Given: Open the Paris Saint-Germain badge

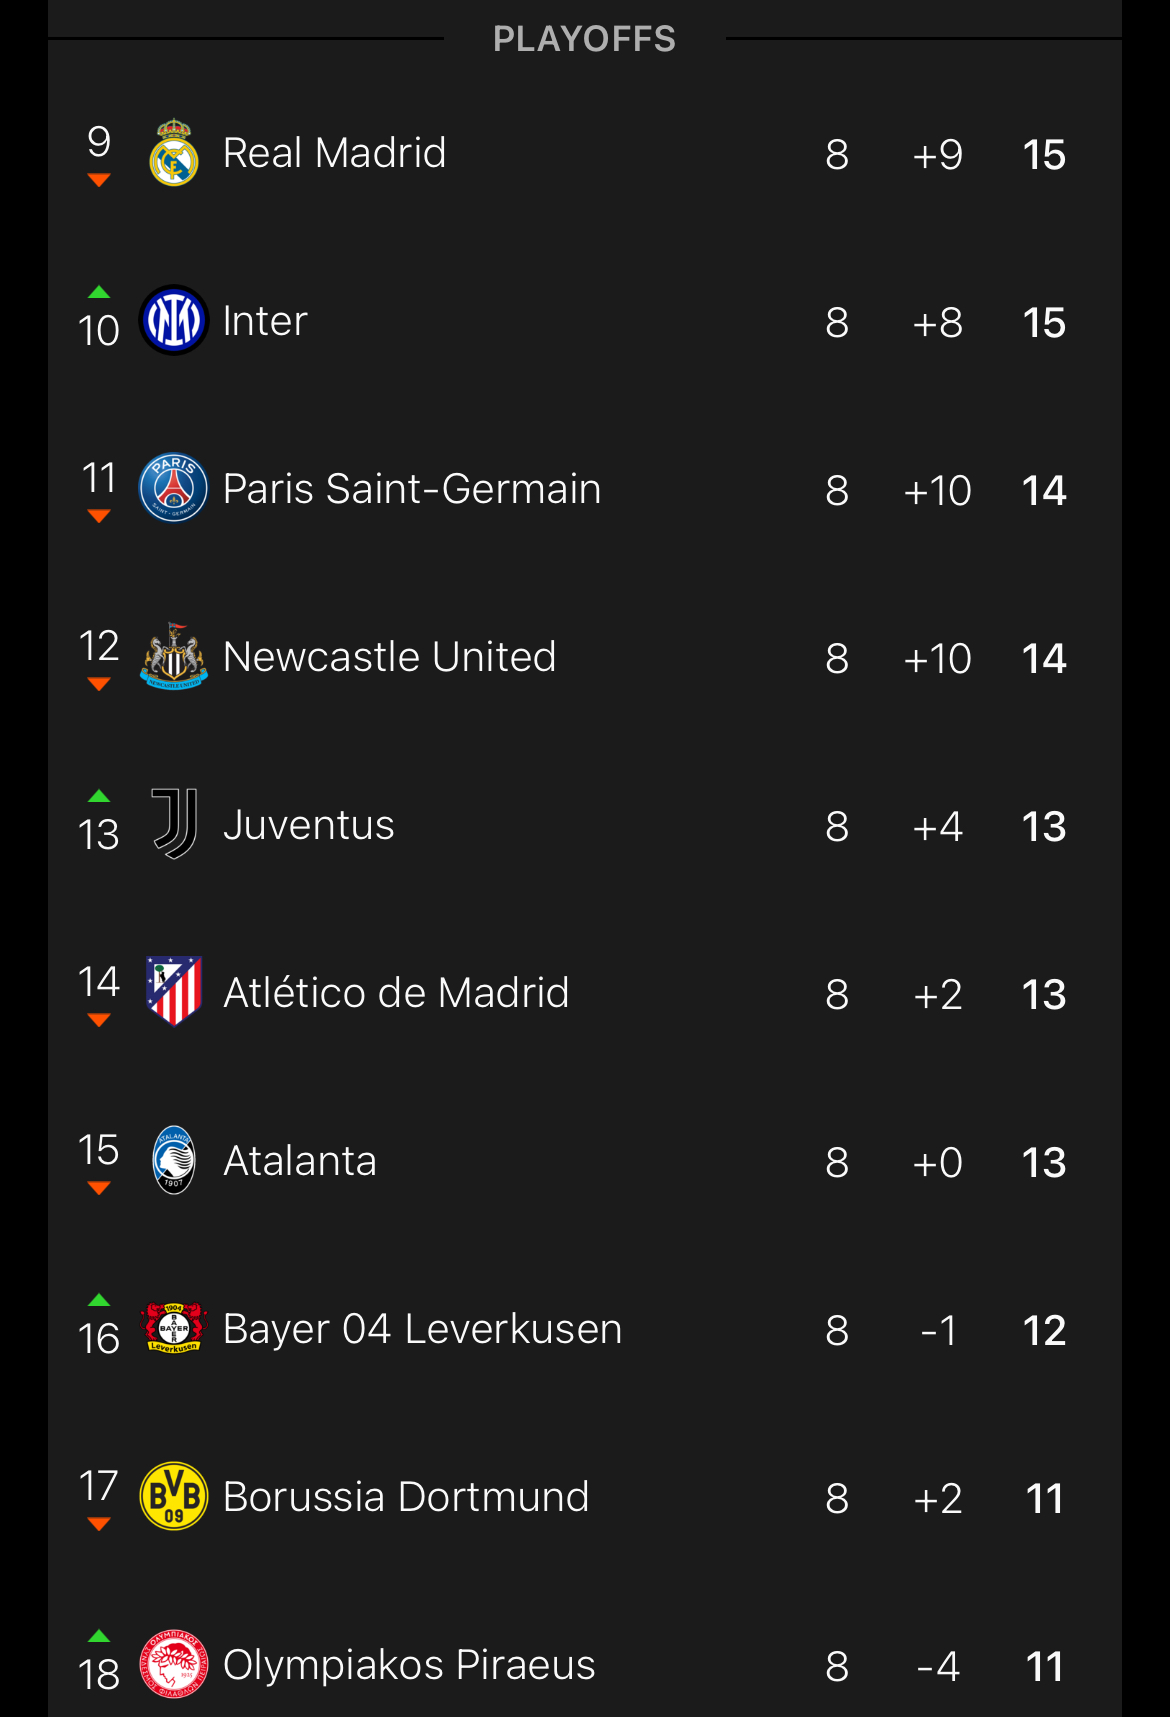Looking at the screenshot, I should [x=174, y=488].
